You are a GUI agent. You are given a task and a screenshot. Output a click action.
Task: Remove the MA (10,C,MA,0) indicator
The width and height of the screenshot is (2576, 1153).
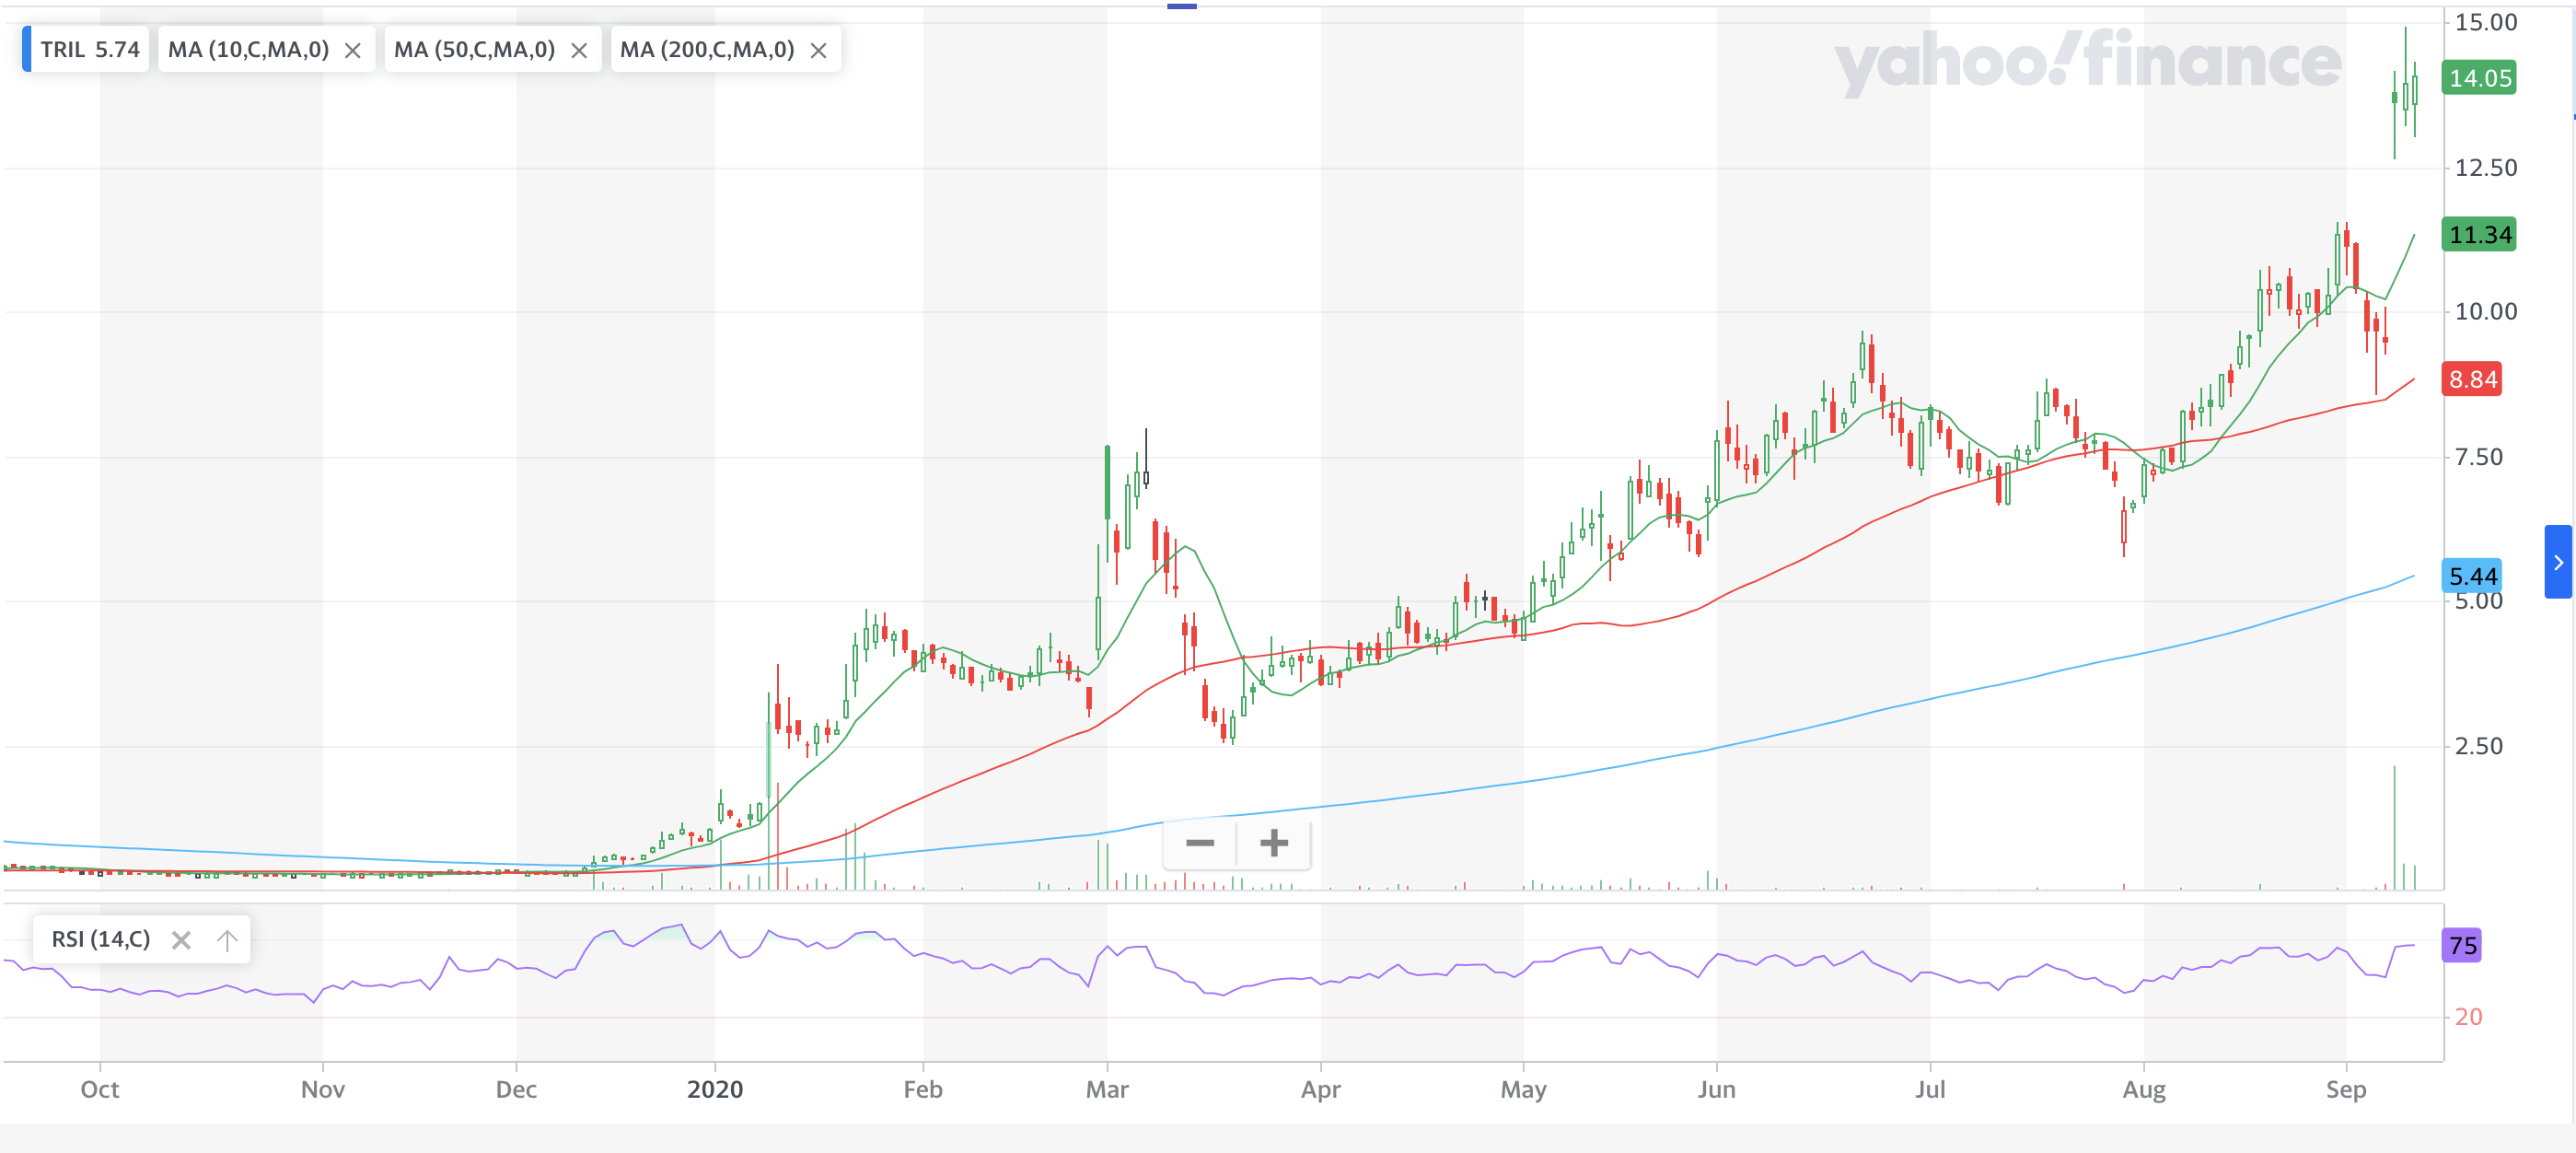pyautogui.click(x=353, y=51)
